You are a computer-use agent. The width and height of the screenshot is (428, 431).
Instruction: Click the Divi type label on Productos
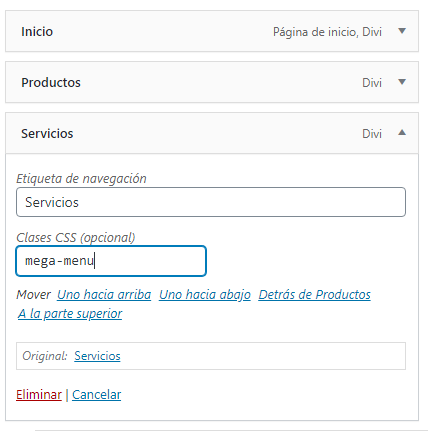(x=372, y=83)
